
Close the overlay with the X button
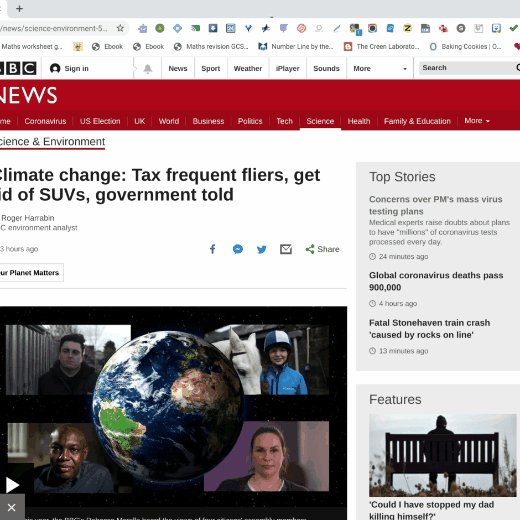click(x=12, y=507)
